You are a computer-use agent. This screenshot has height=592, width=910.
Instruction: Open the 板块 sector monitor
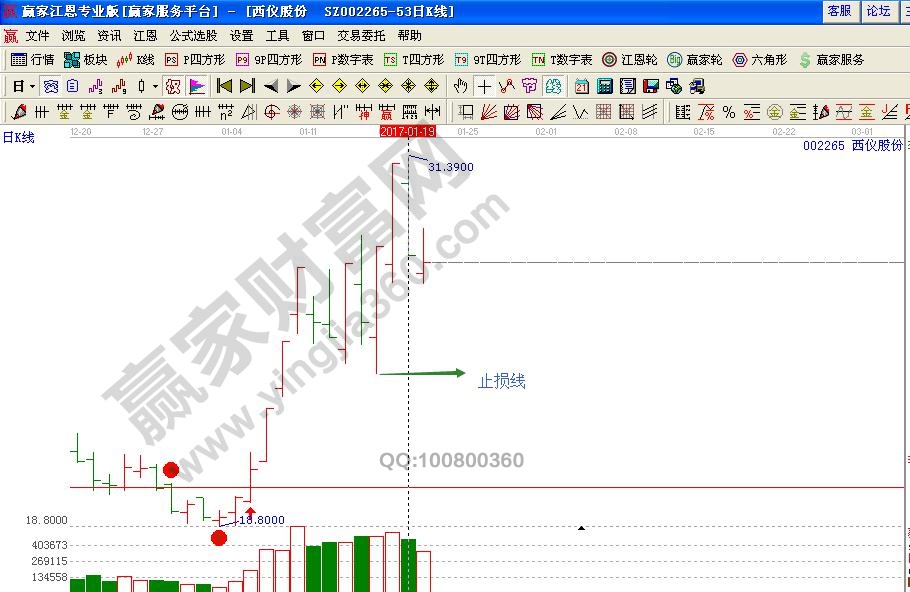(84, 58)
